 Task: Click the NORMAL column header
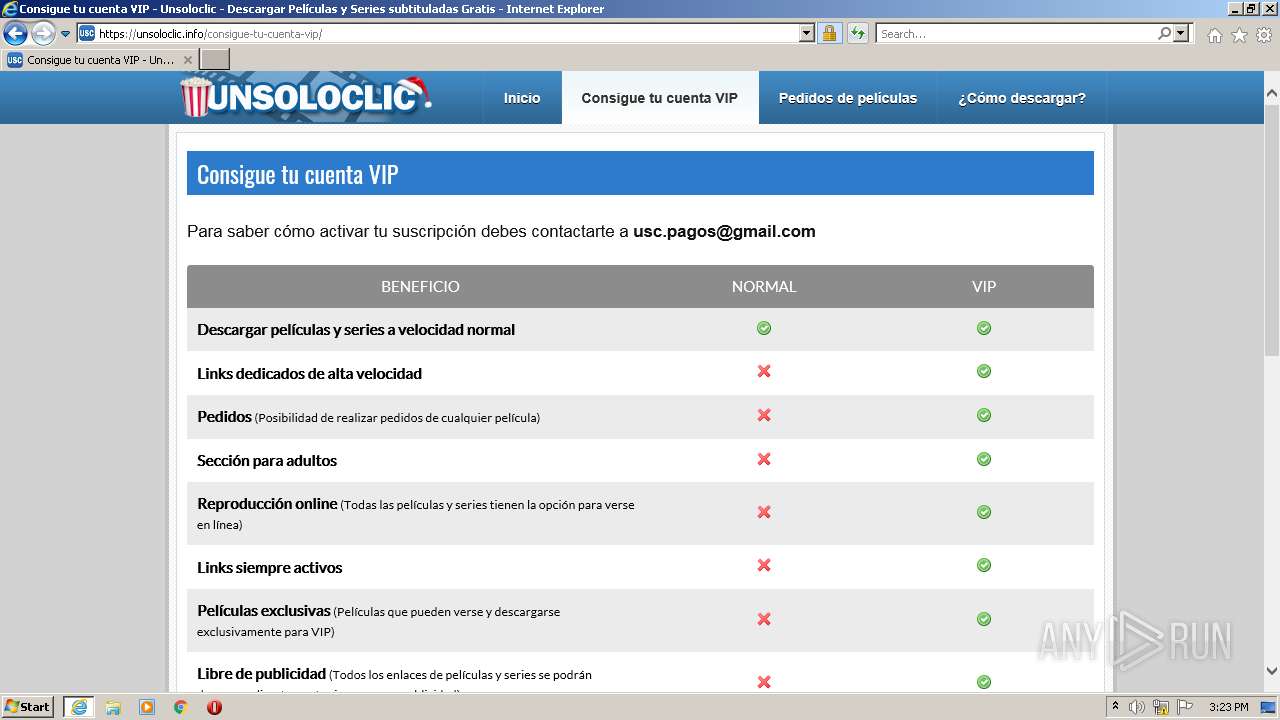[764, 286]
